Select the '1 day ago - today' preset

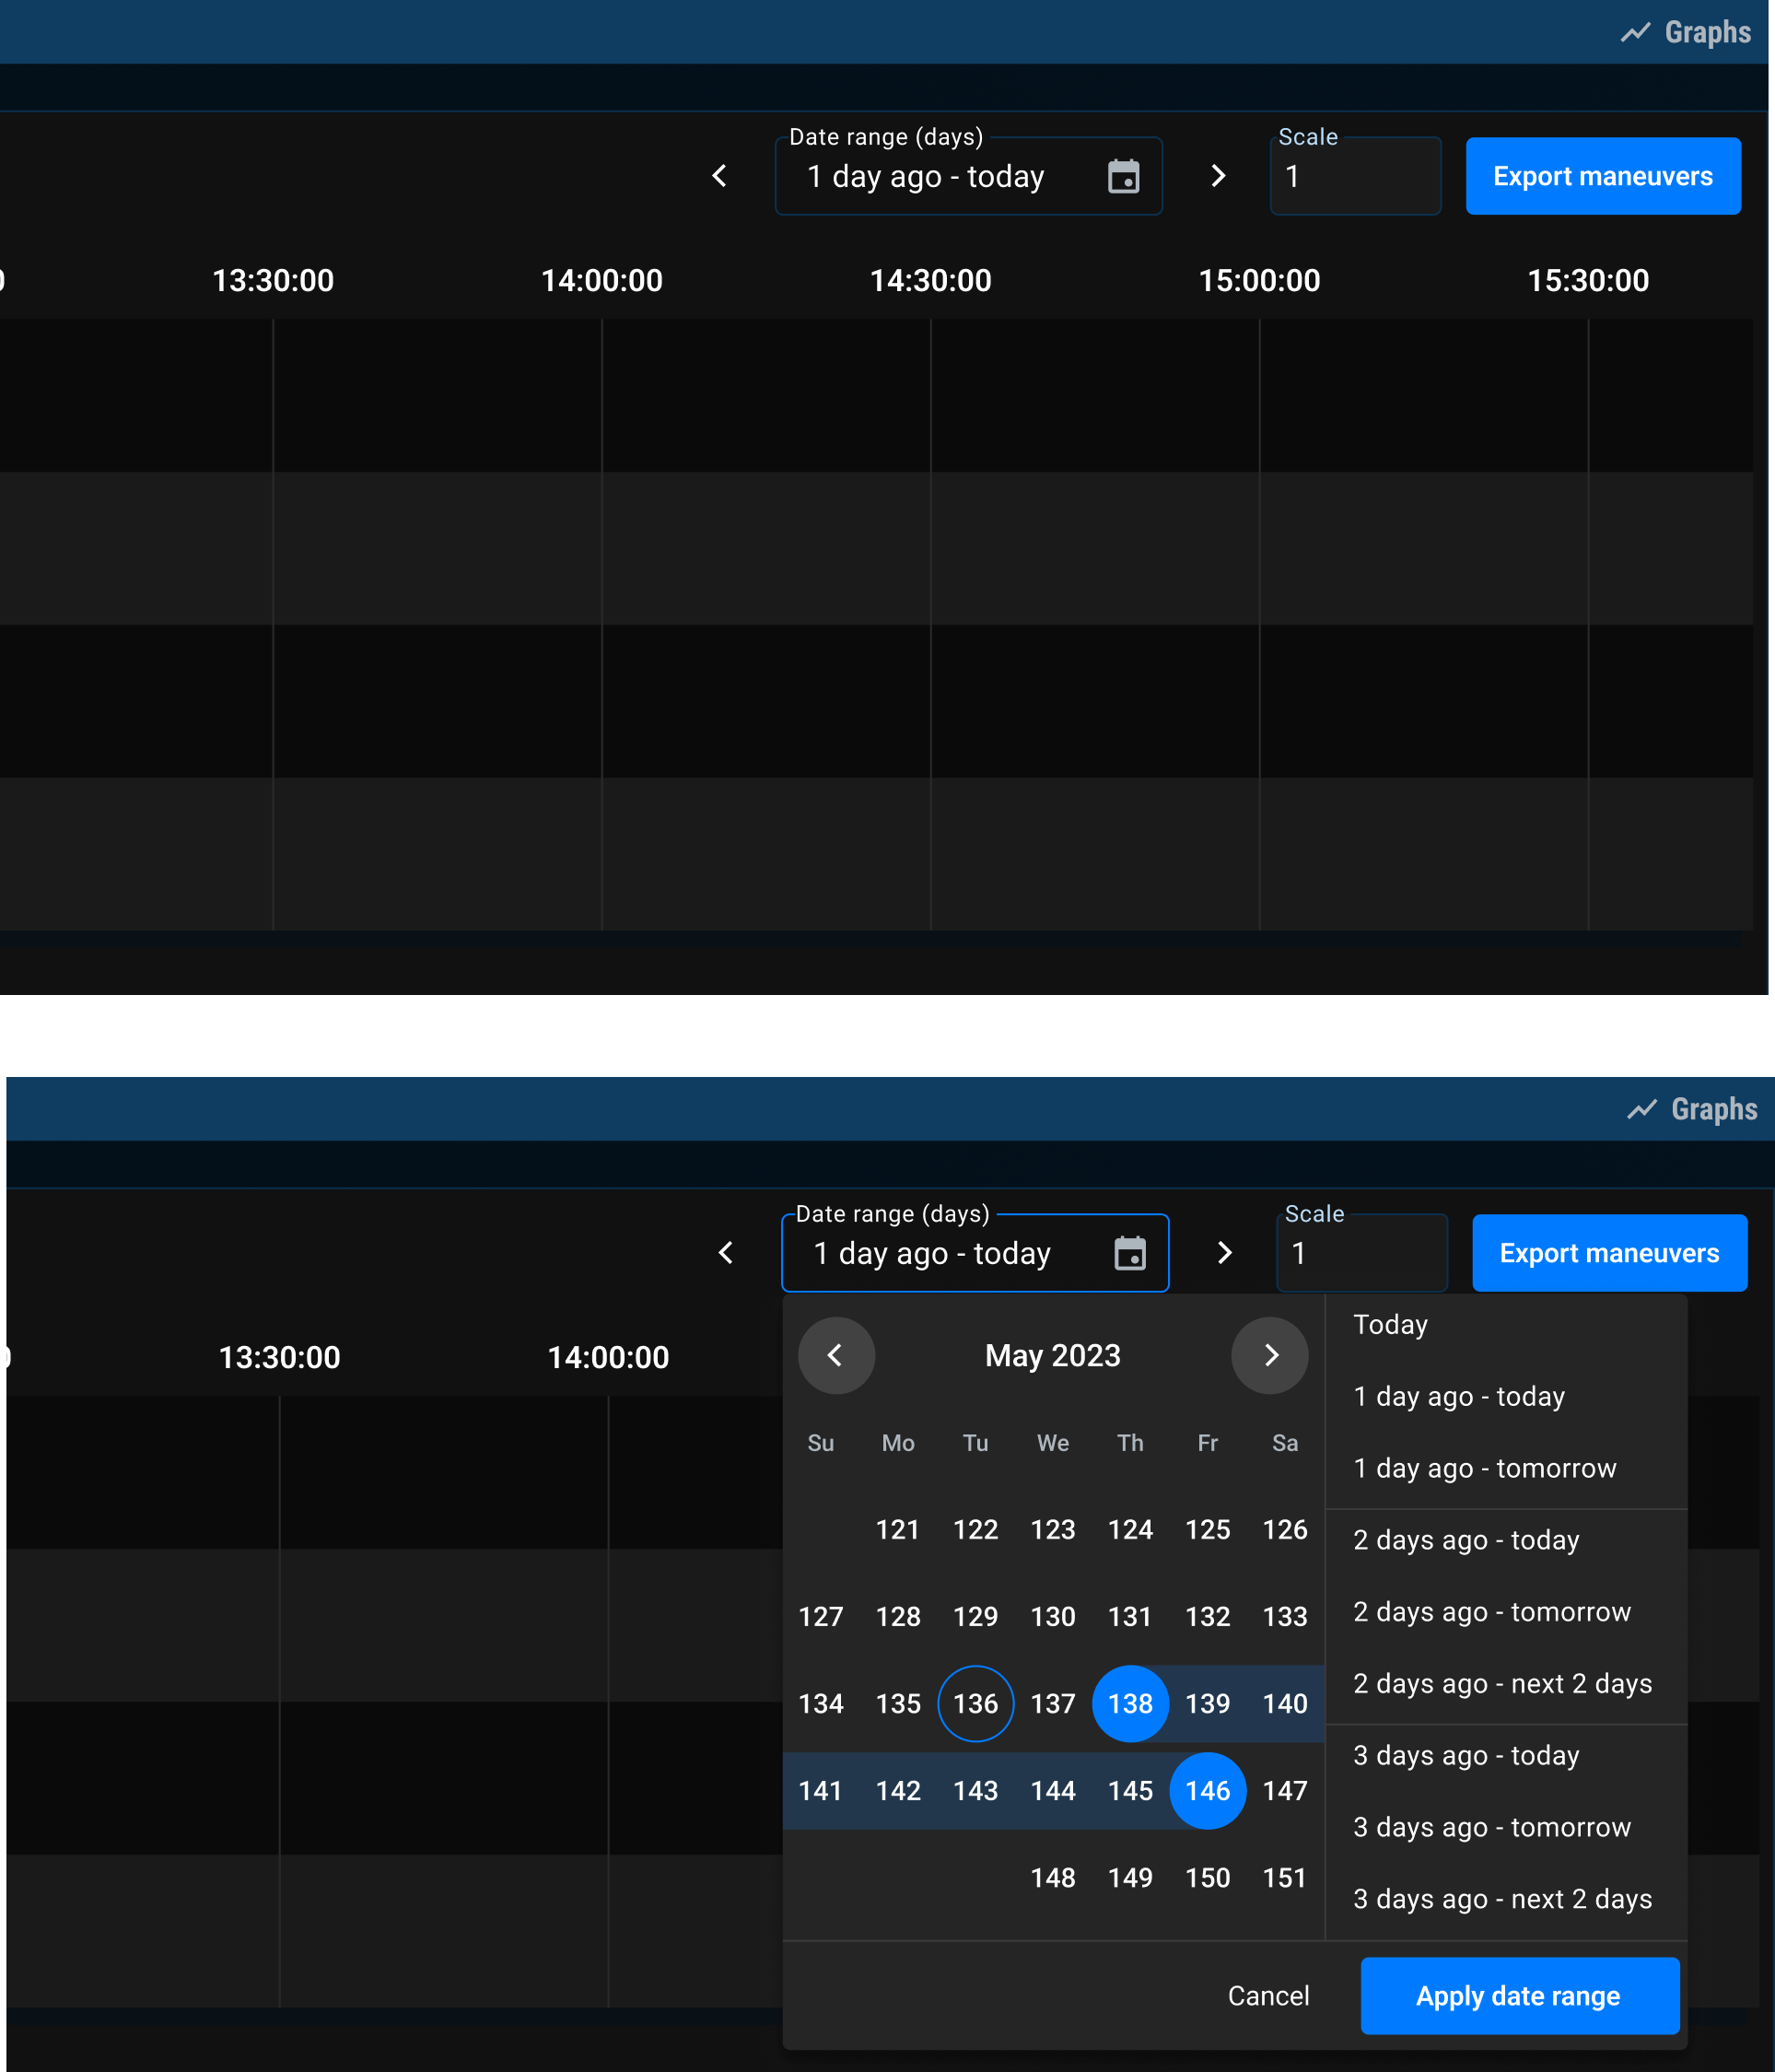1459,1396
